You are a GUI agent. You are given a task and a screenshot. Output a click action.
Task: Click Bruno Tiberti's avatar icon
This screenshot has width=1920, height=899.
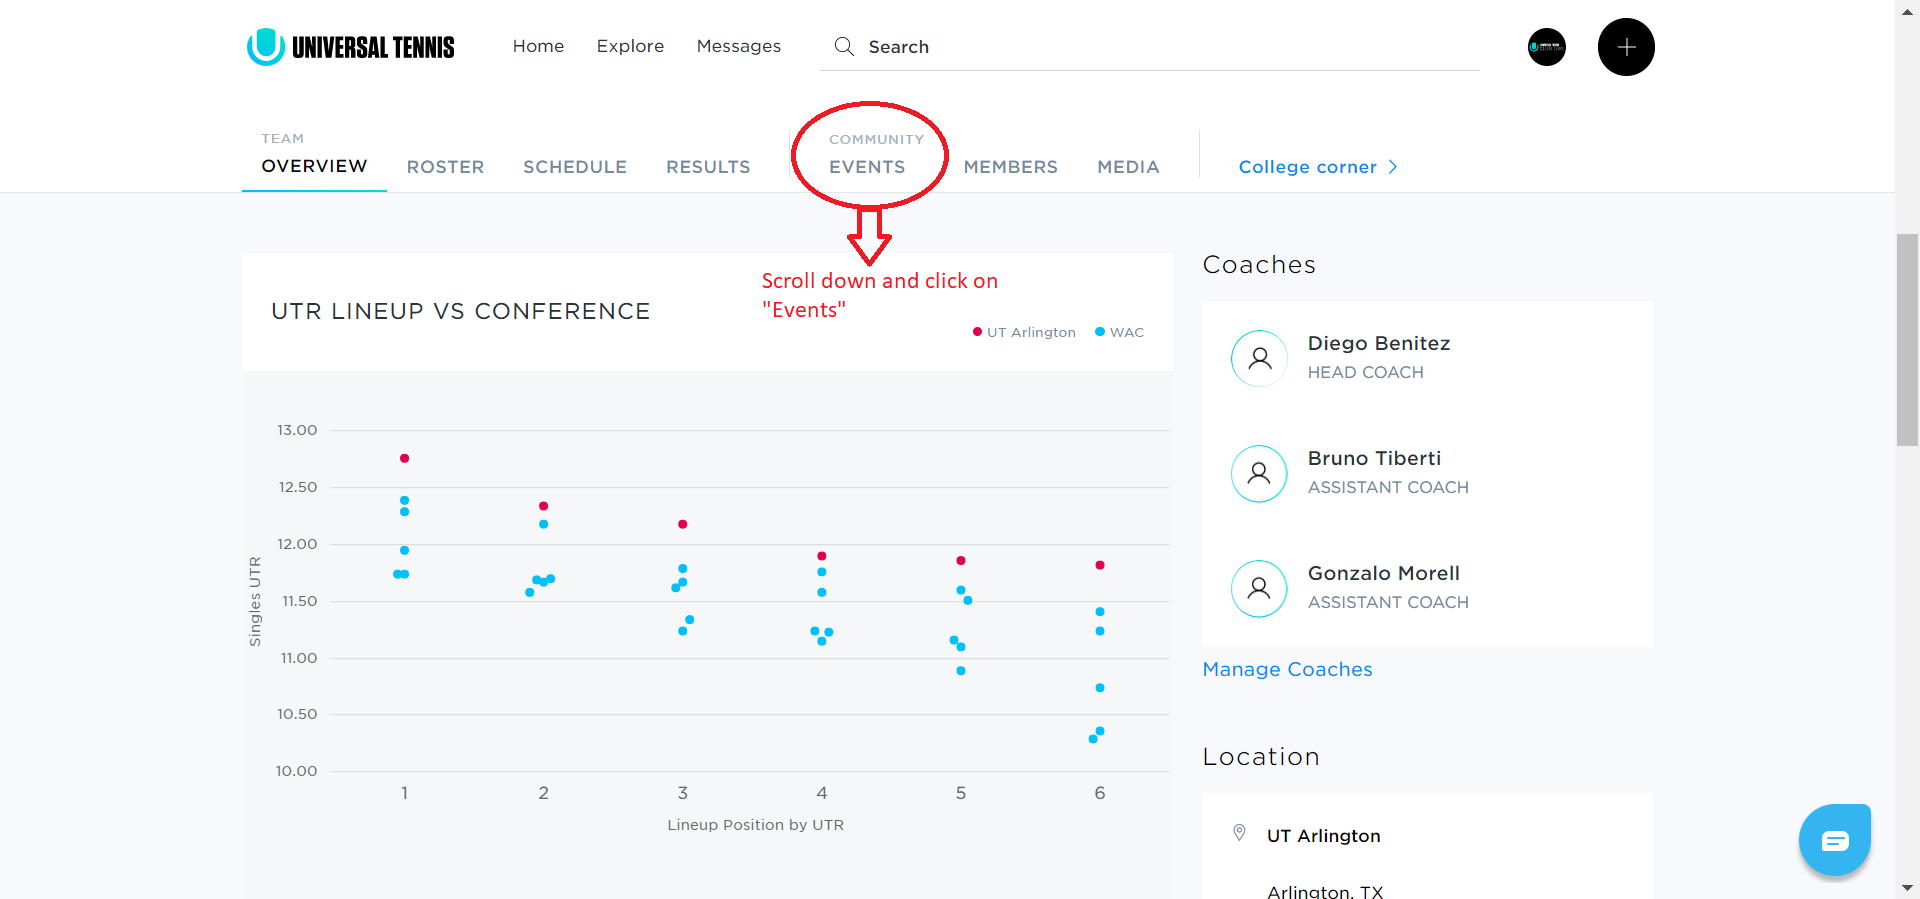(1259, 473)
